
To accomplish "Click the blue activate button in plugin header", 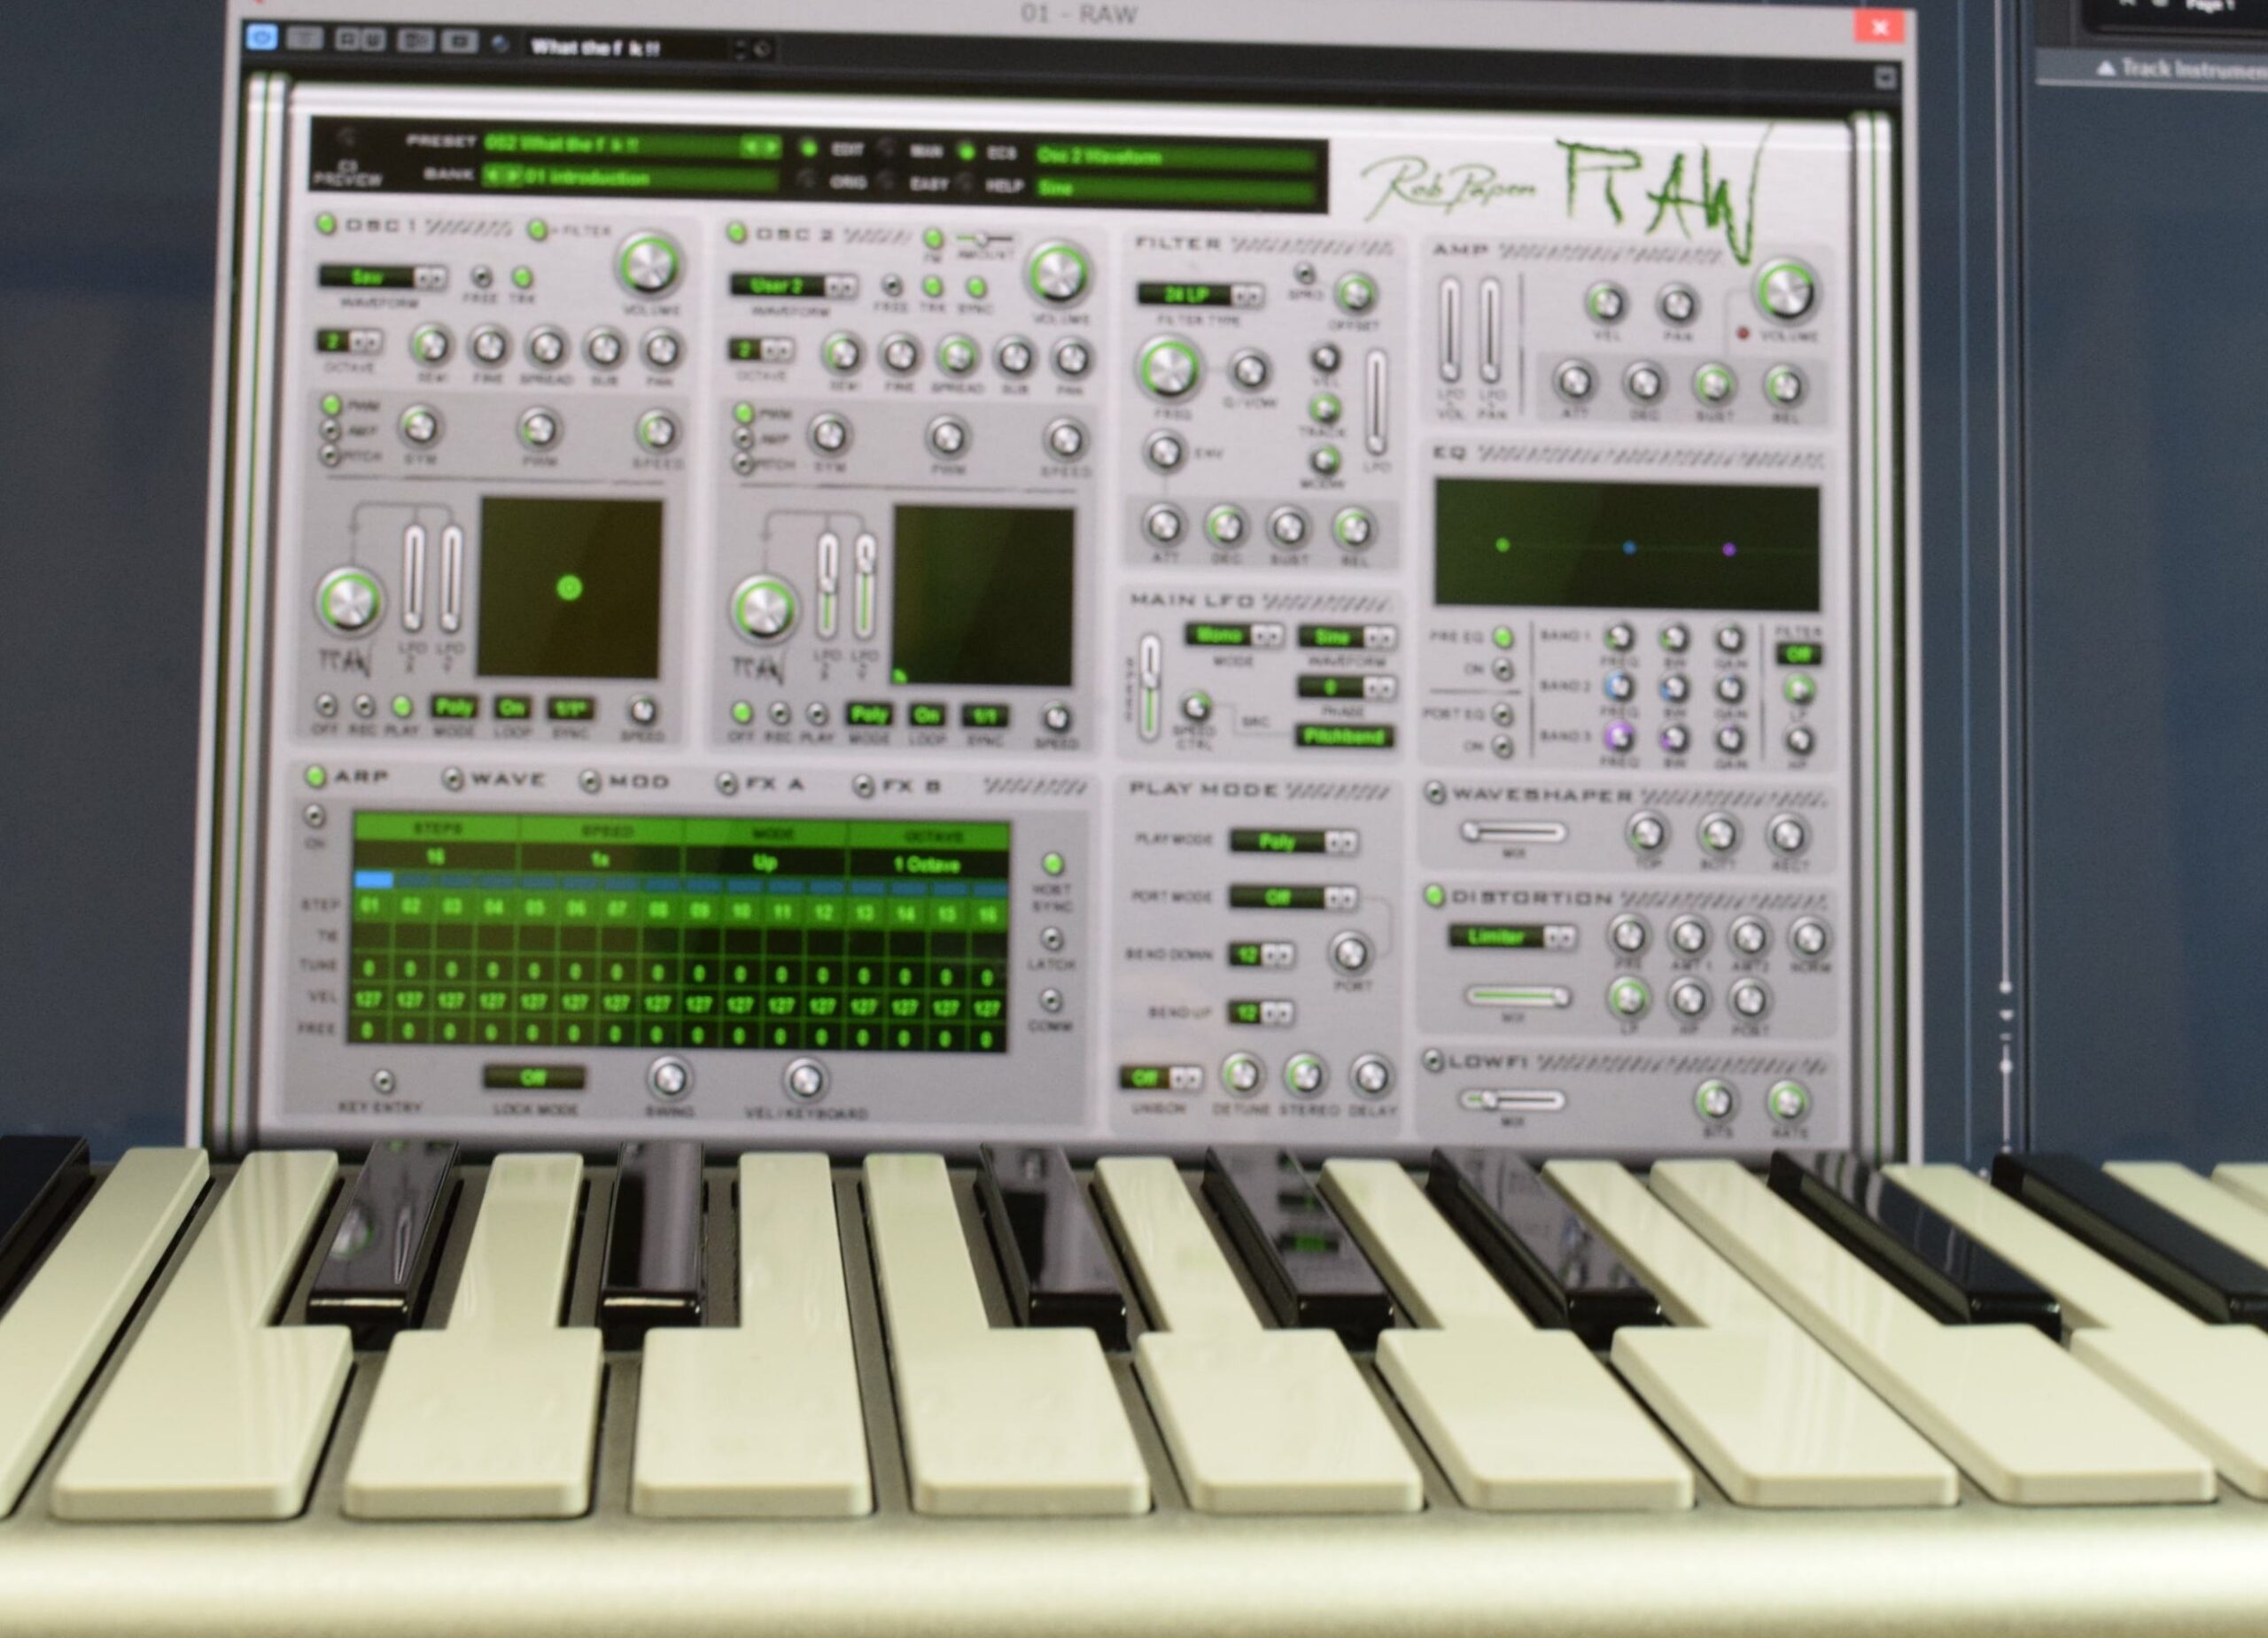I will [263, 38].
